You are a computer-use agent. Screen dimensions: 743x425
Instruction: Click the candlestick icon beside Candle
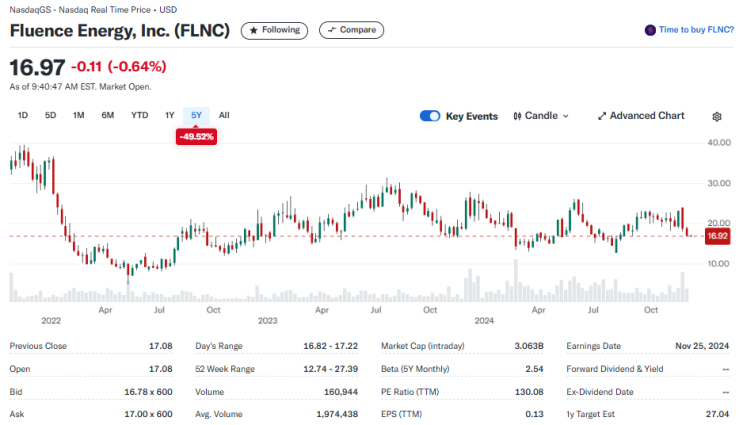tap(517, 116)
